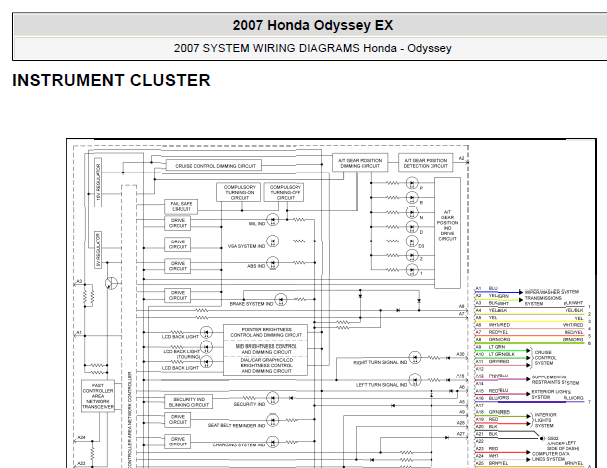The height and width of the screenshot is (468, 607).
Task: Click the 'VSA SYSTEM IND' label
Action: pyautogui.click(x=246, y=246)
